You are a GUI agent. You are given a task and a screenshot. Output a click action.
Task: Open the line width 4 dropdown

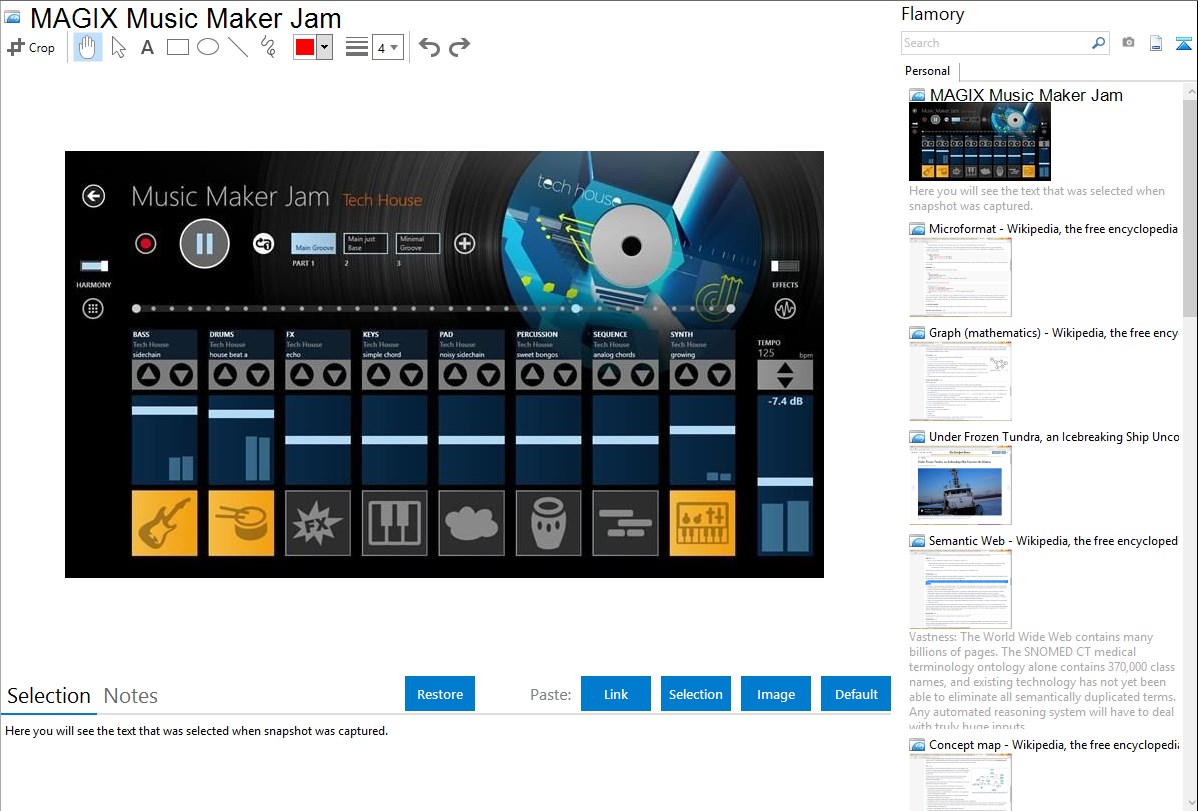(x=387, y=48)
